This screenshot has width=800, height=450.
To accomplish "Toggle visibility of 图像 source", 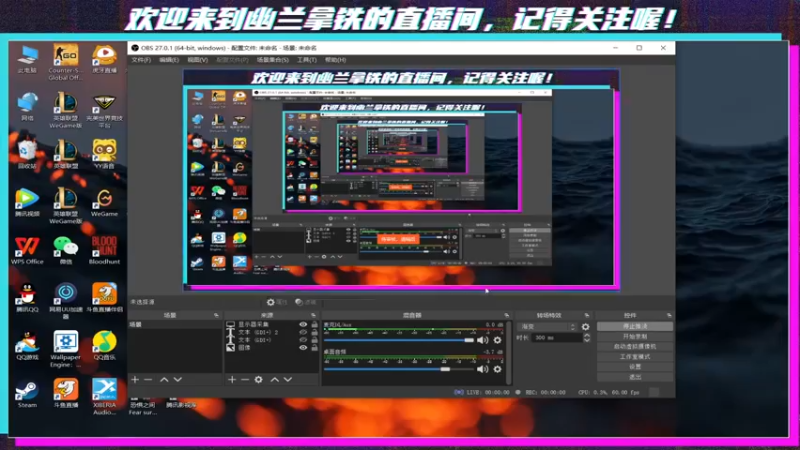I will click(303, 347).
